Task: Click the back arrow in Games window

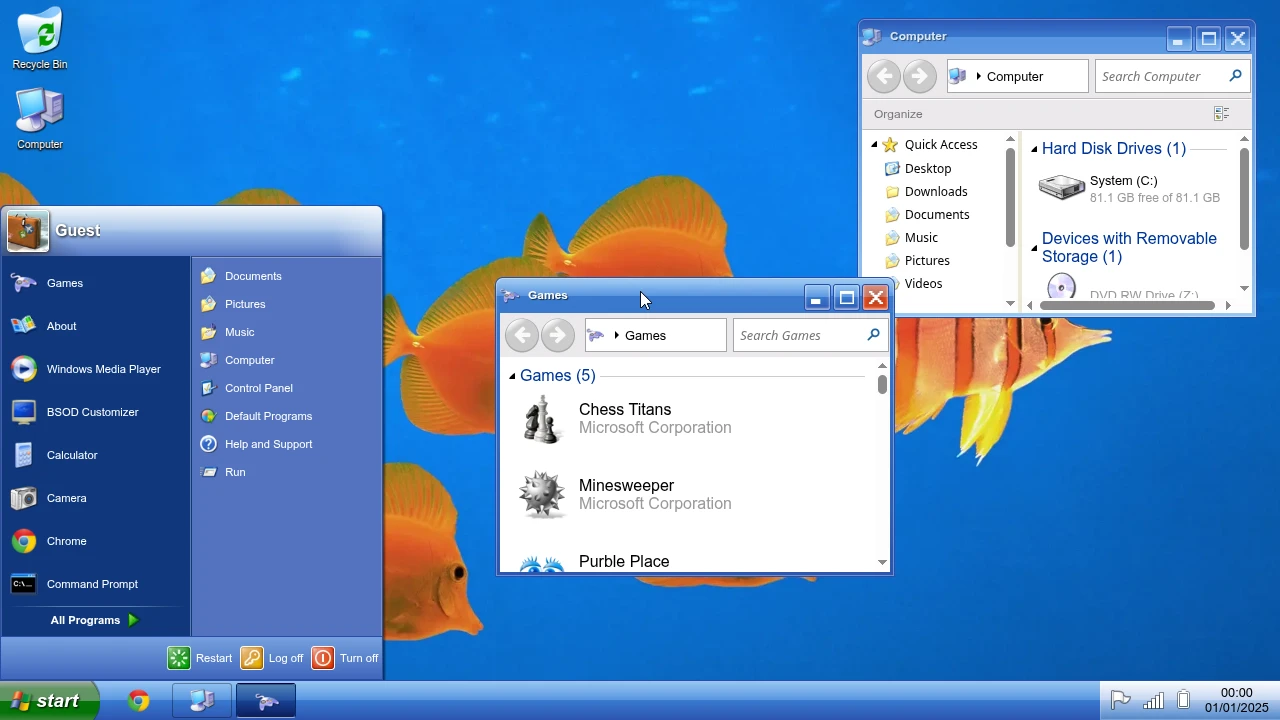Action: pos(522,335)
